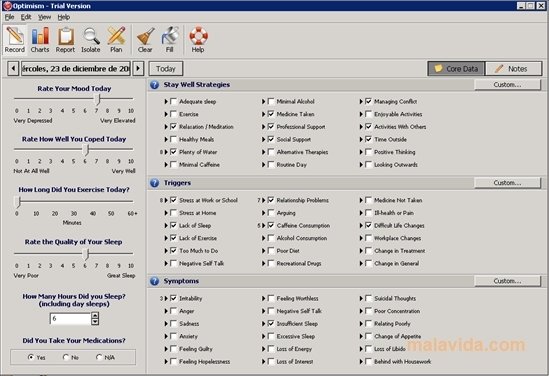Image resolution: width=549 pixels, height=376 pixels.
Task: Check the Poor Diet trigger checkbox
Action: 271,251
